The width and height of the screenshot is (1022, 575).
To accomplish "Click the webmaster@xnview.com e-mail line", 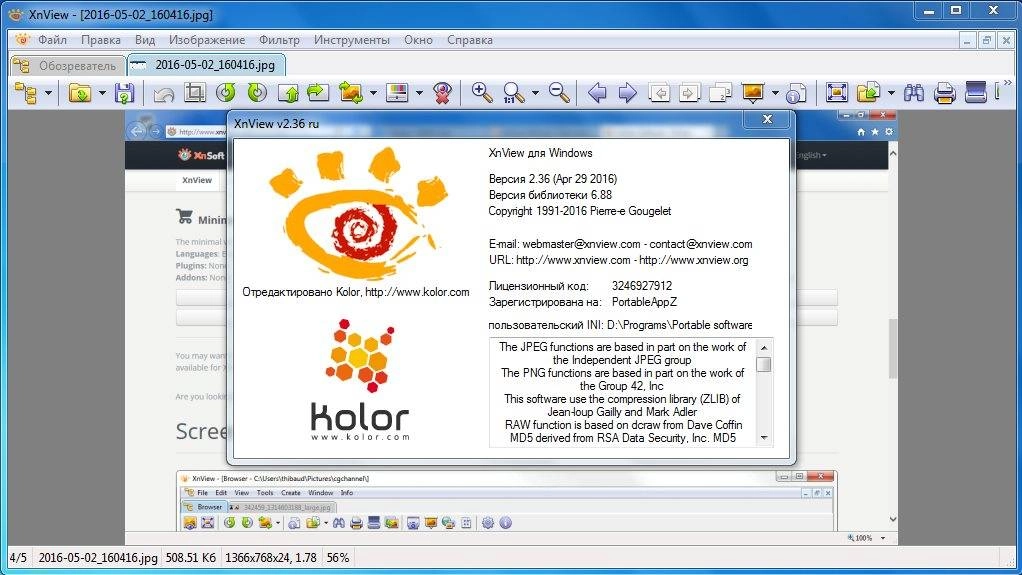I will tap(620, 244).
